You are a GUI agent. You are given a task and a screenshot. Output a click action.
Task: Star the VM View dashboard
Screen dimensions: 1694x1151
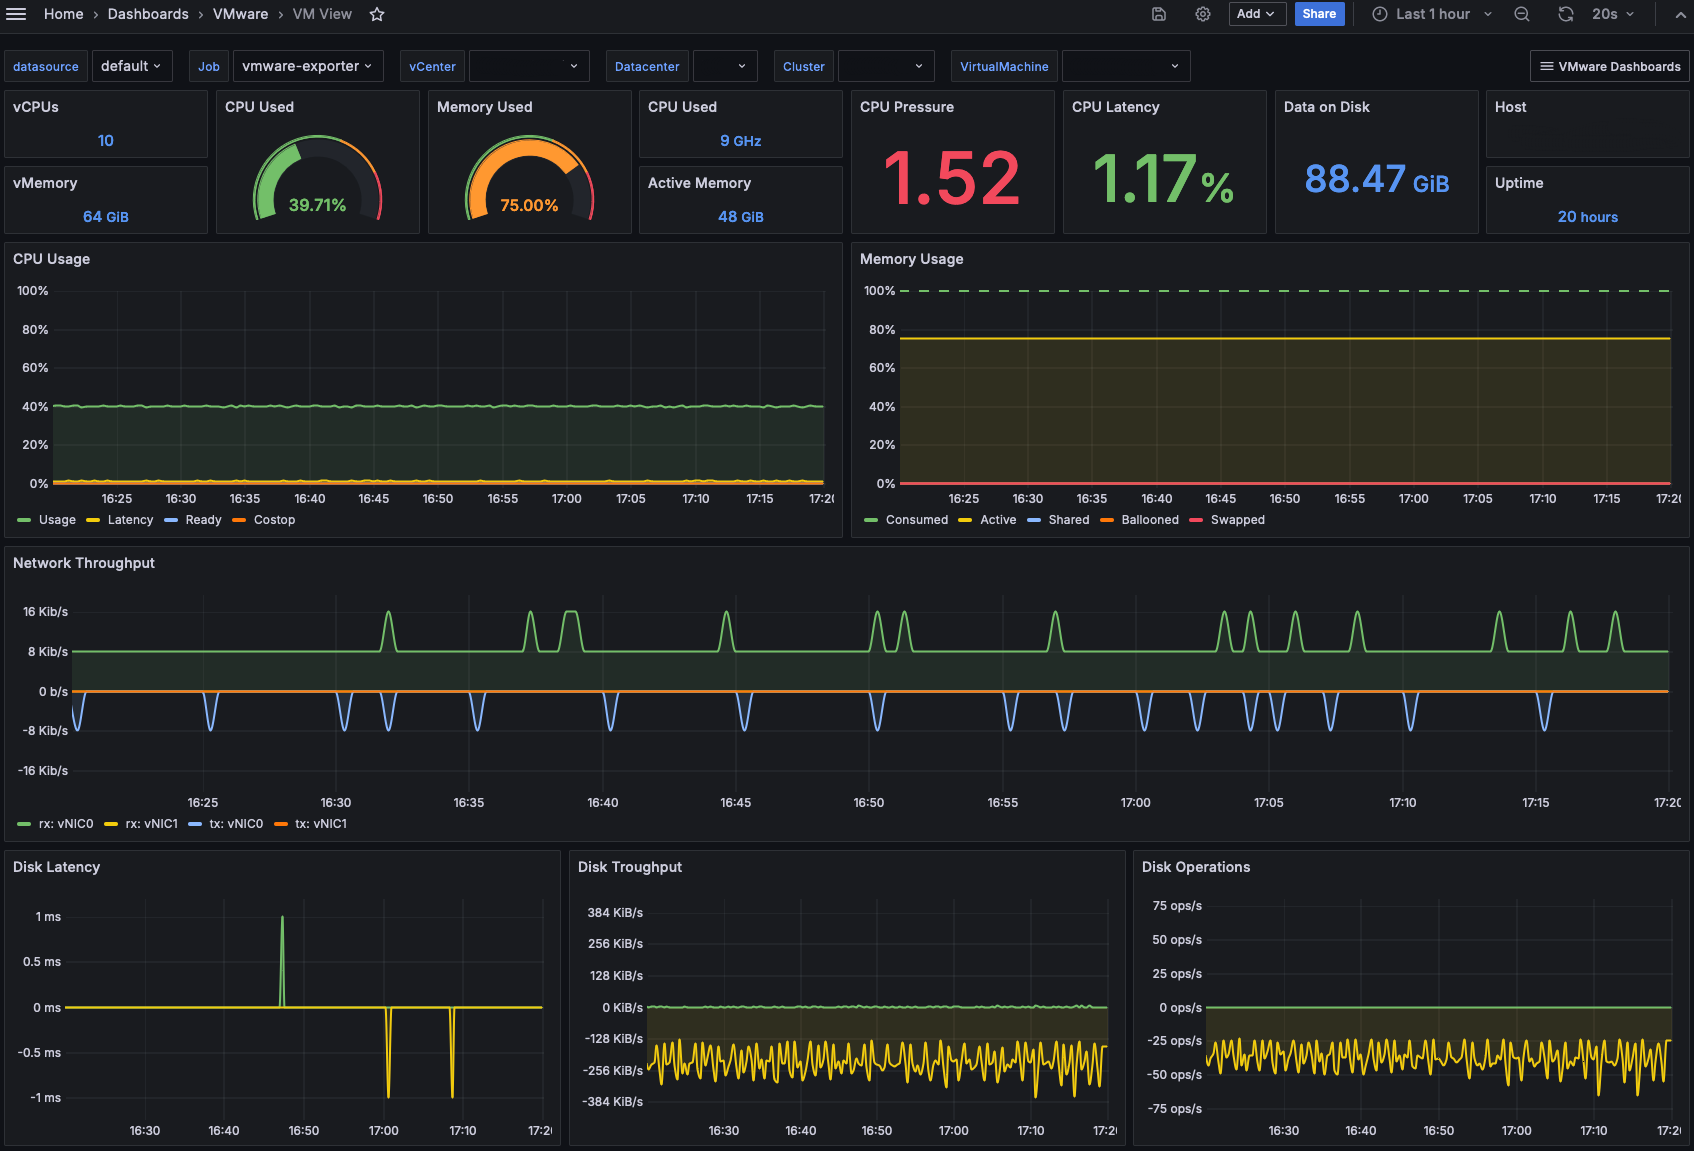coord(377,14)
